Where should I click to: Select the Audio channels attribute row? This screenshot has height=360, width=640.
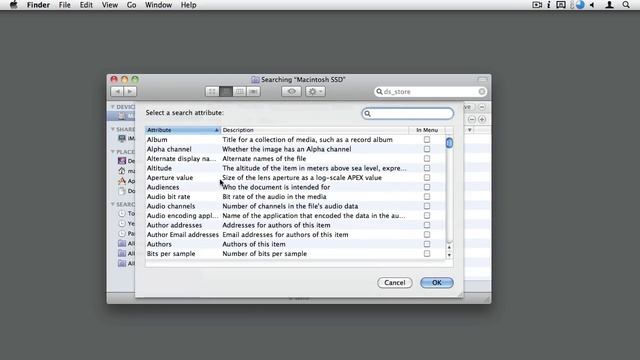click(295, 206)
